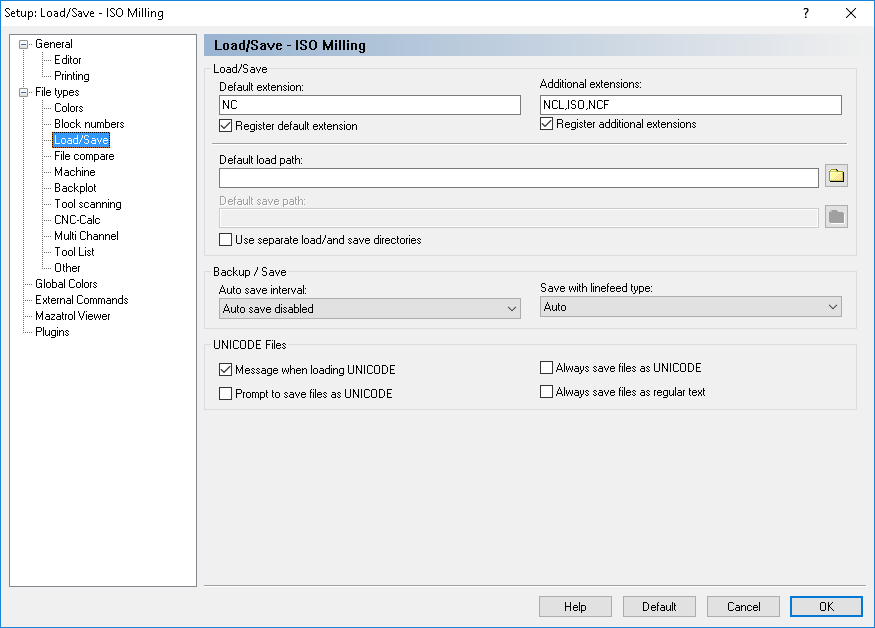Image resolution: width=875 pixels, height=628 pixels.
Task: Click the question mark help icon
Action: click(806, 13)
